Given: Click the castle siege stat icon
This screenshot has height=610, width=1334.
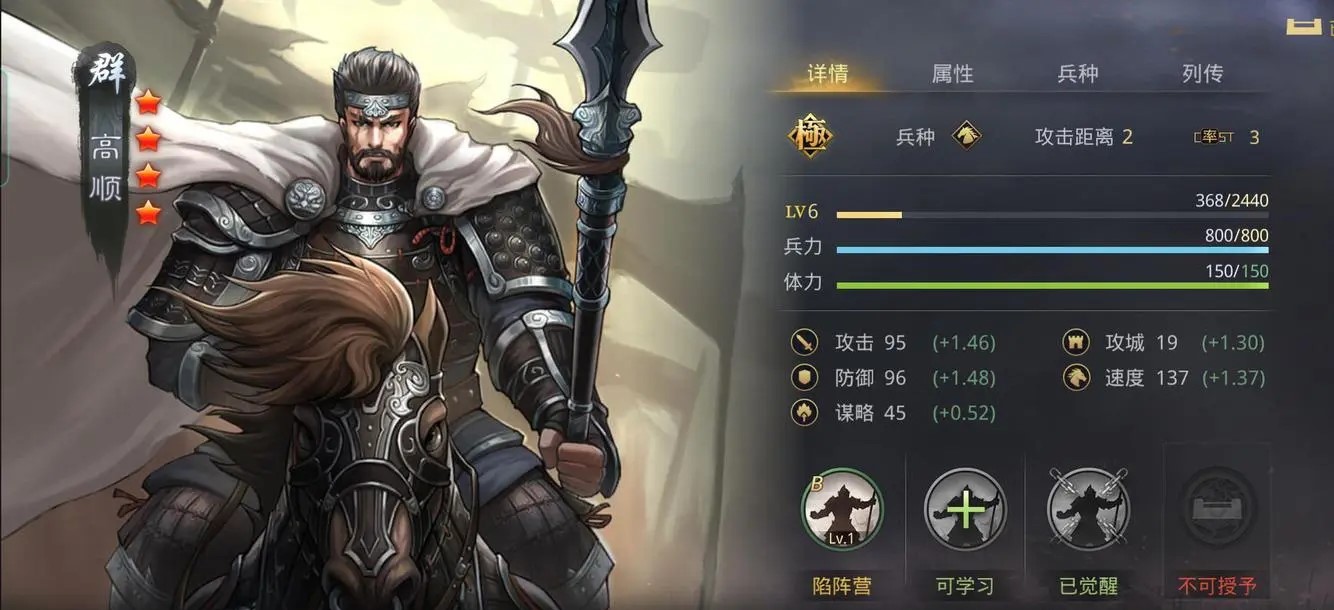Looking at the screenshot, I should pyautogui.click(x=1076, y=343).
